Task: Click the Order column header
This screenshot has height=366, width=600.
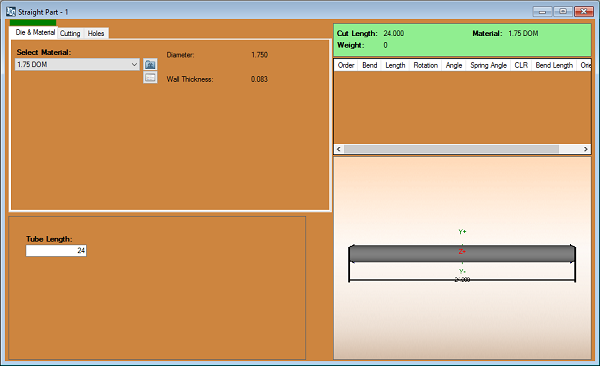Action: pos(346,65)
